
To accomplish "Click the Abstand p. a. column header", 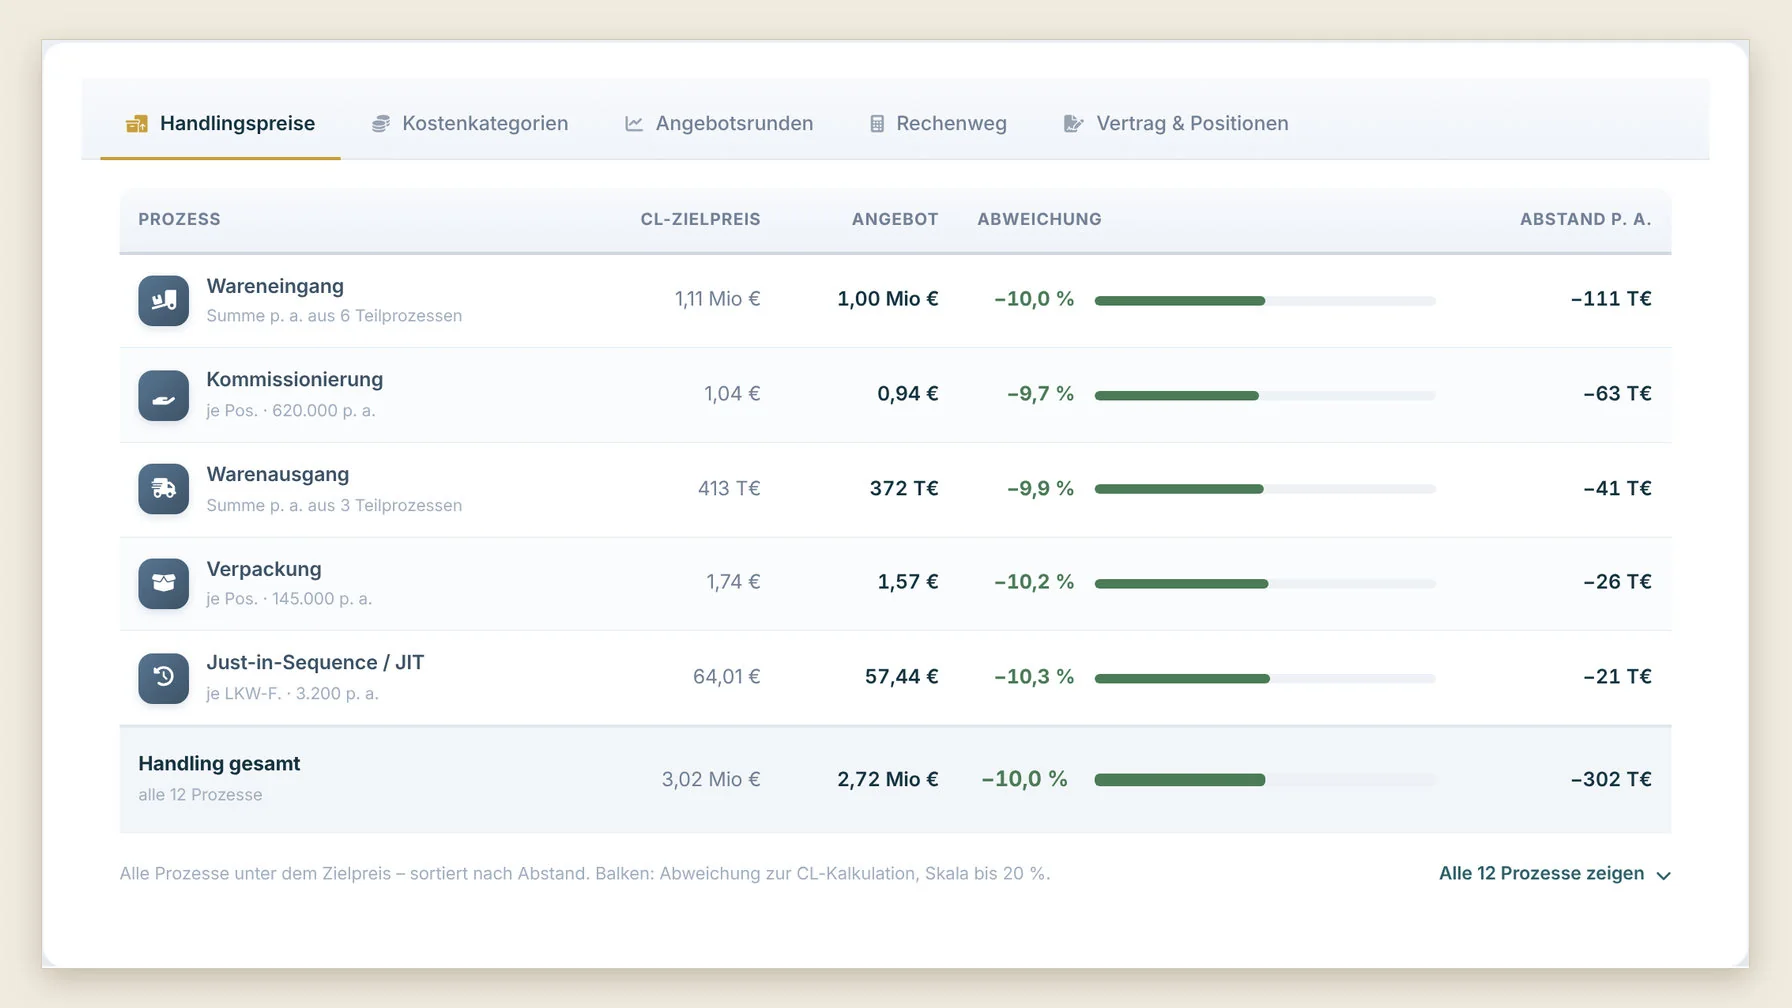I will (x=1585, y=219).
